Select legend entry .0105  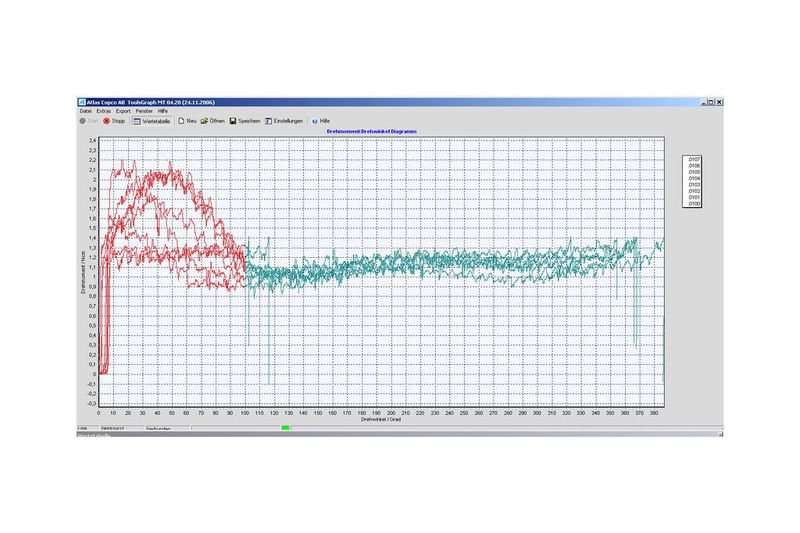click(693, 172)
